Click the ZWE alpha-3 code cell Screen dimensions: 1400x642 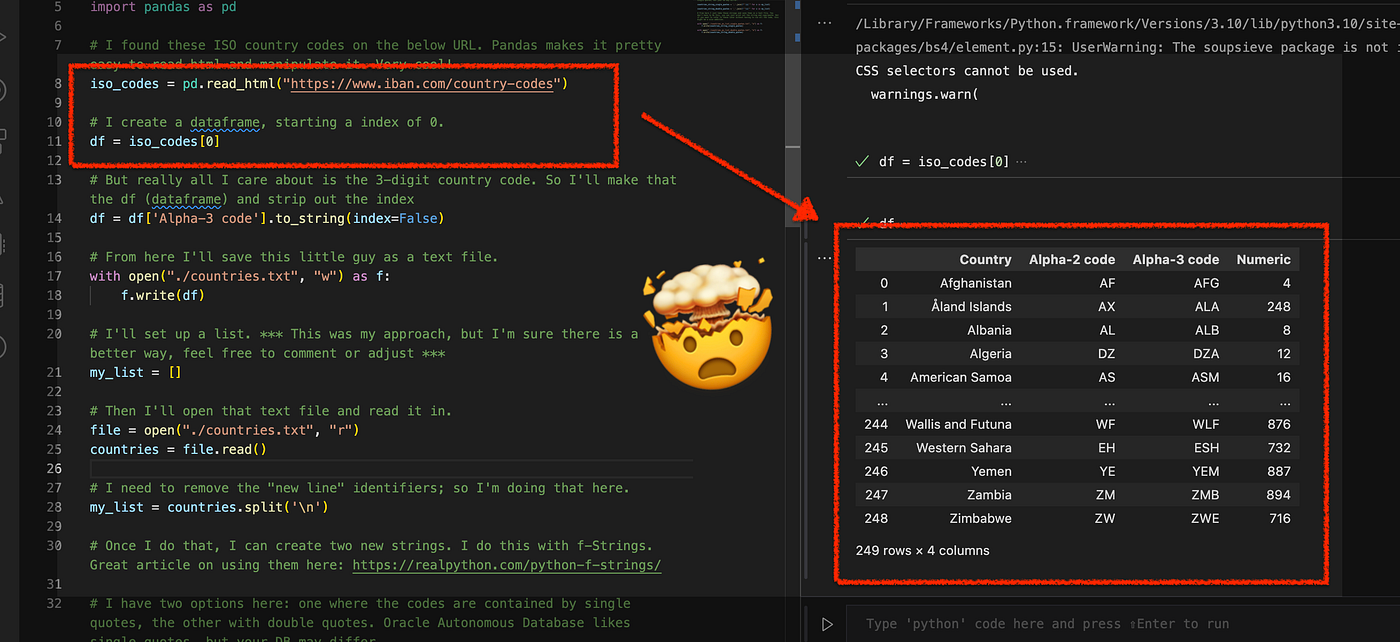coord(1205,518)
